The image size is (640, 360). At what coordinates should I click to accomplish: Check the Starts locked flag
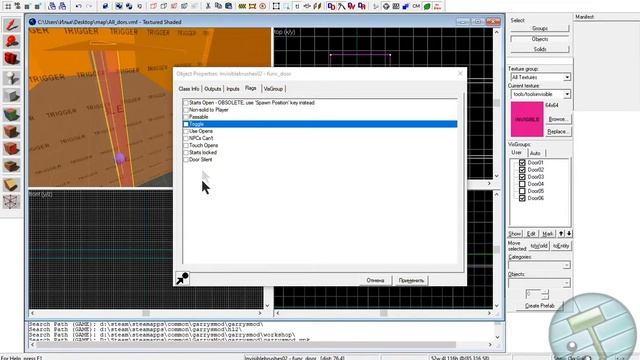tap(186, 152)
